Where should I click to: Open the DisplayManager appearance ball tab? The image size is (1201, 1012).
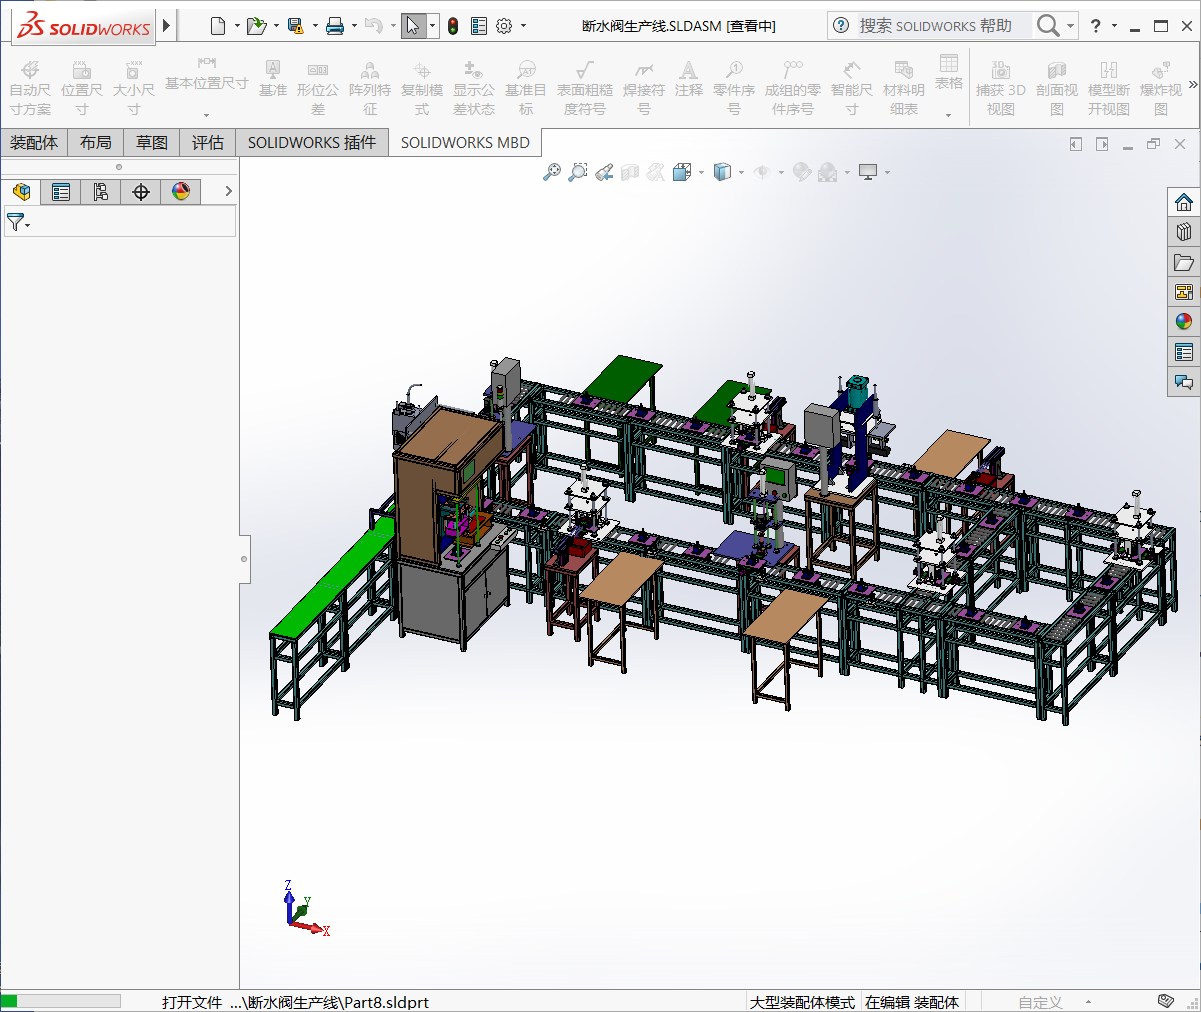(181, 192)
